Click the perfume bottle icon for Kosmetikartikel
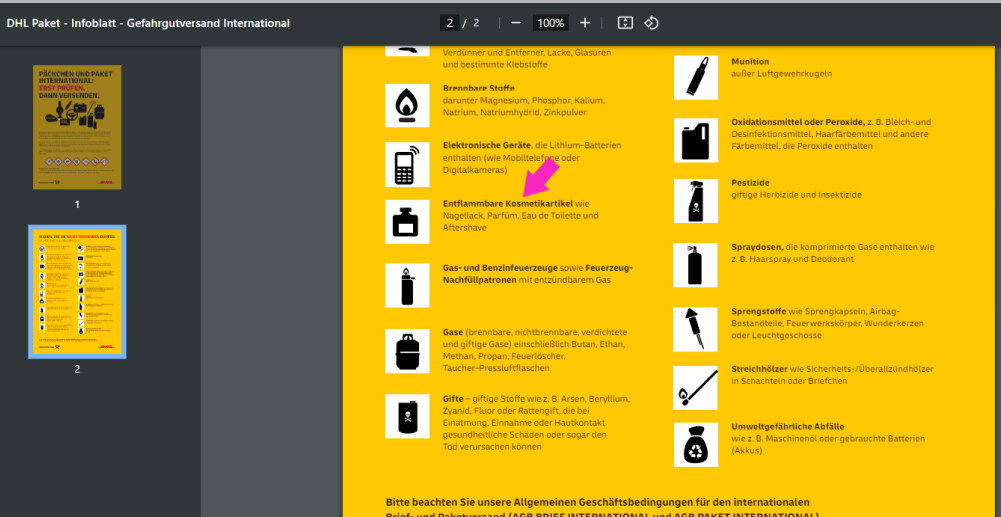1001x517 pixels. click(407, 221)
